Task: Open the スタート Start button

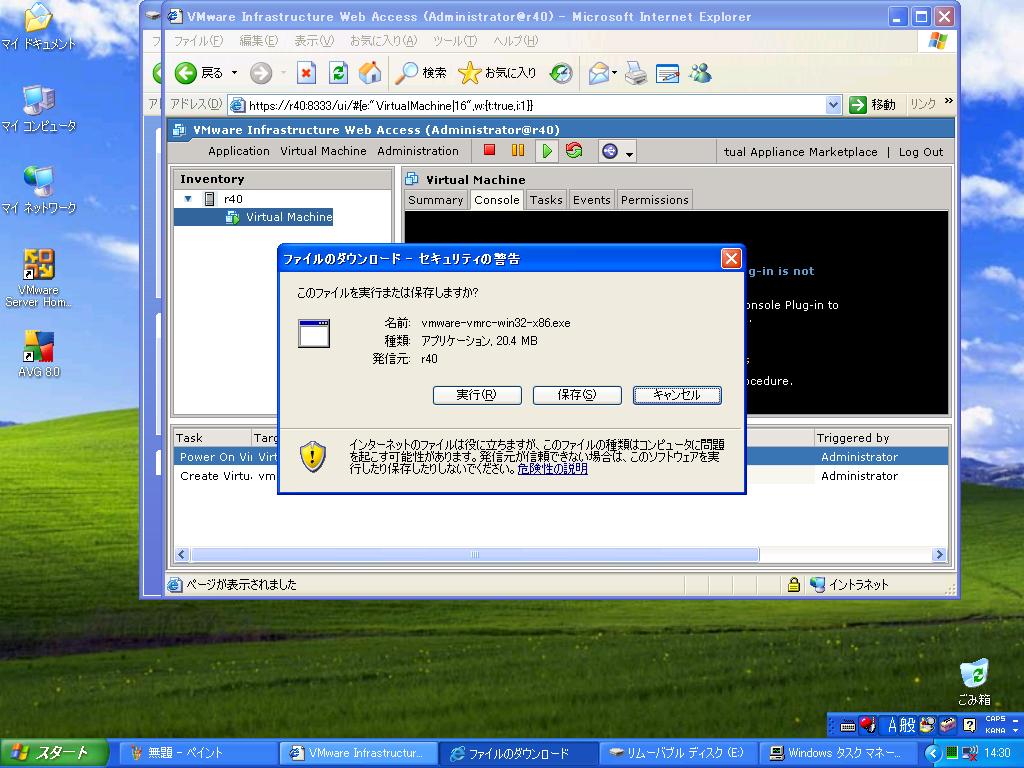Action: 54,753
